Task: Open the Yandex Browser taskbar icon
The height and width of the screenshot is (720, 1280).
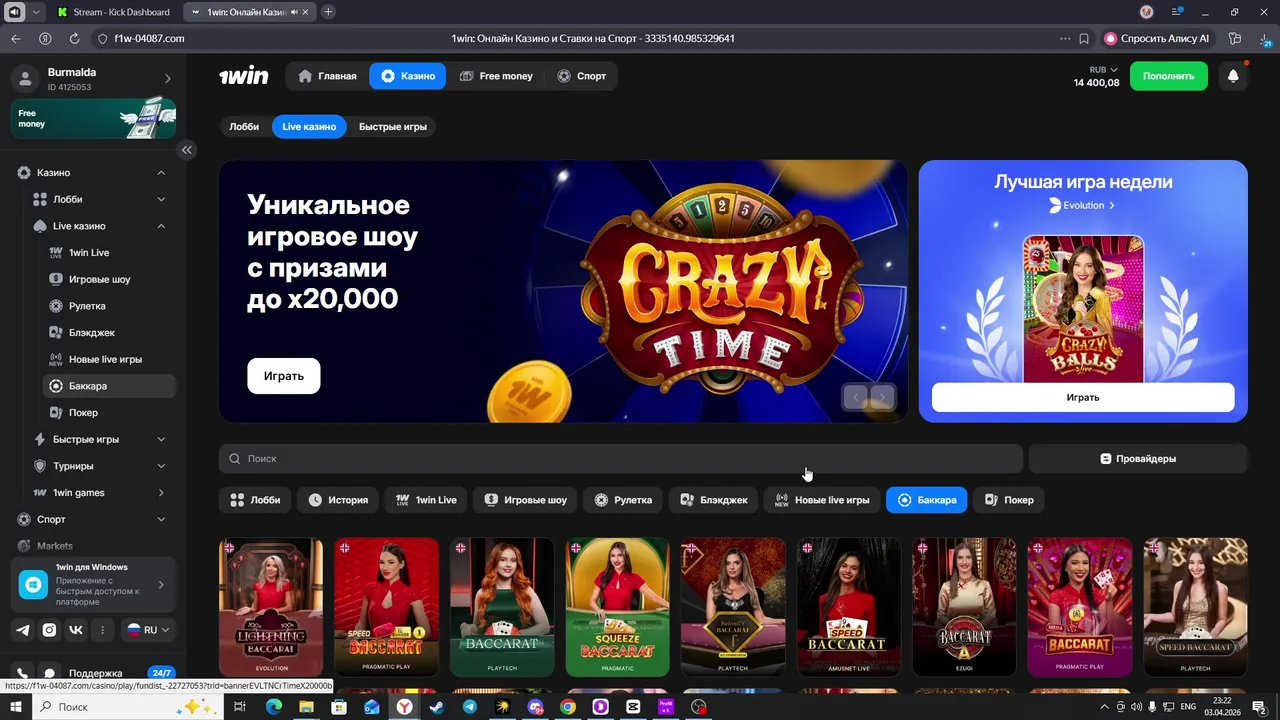Action: (404, 707)
